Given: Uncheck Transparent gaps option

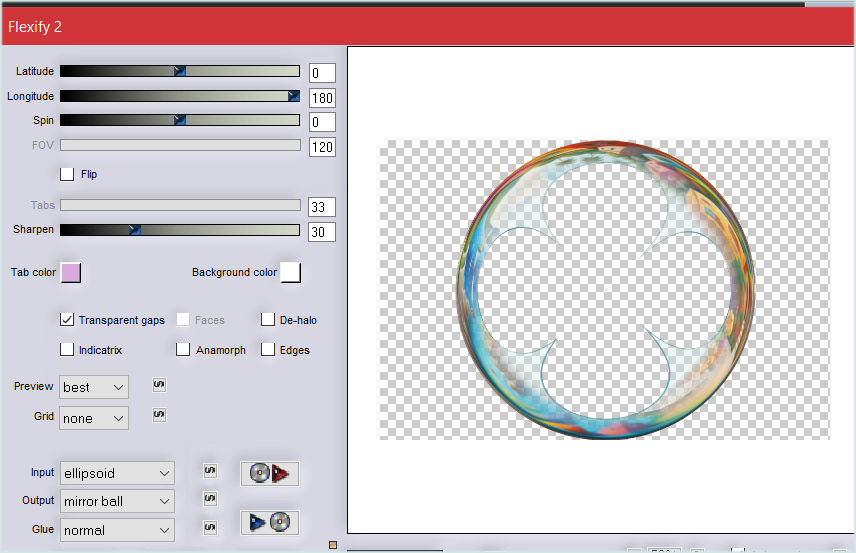Looking at the screenshot, I should 67,320.
